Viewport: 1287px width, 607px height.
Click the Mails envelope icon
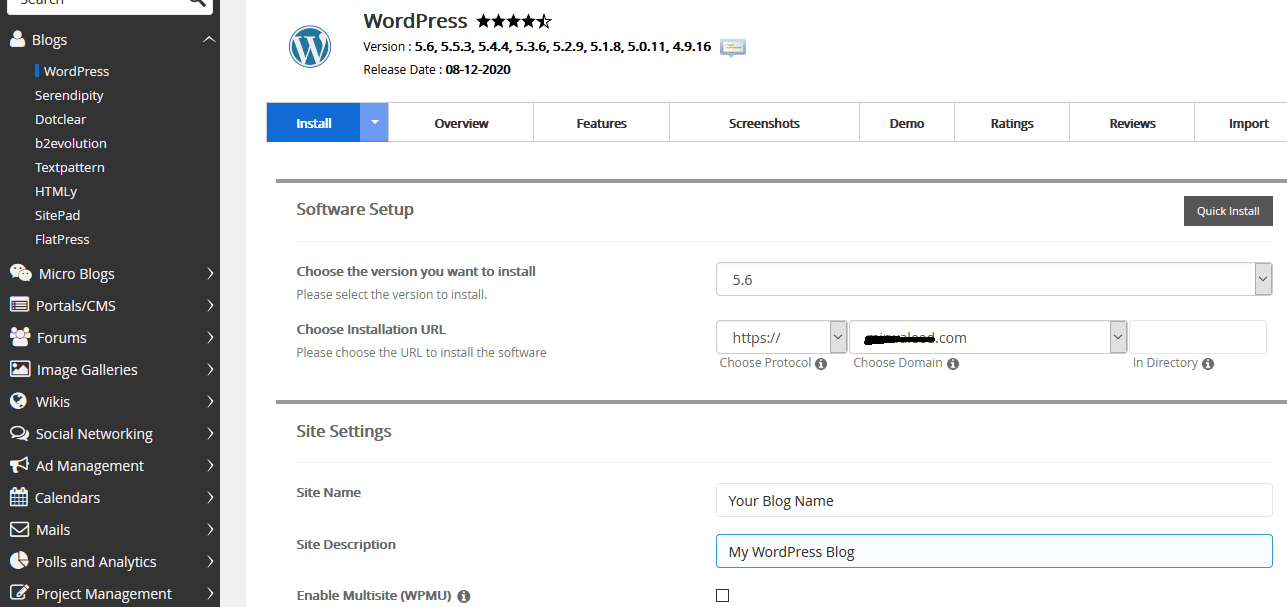coord(19,529)
